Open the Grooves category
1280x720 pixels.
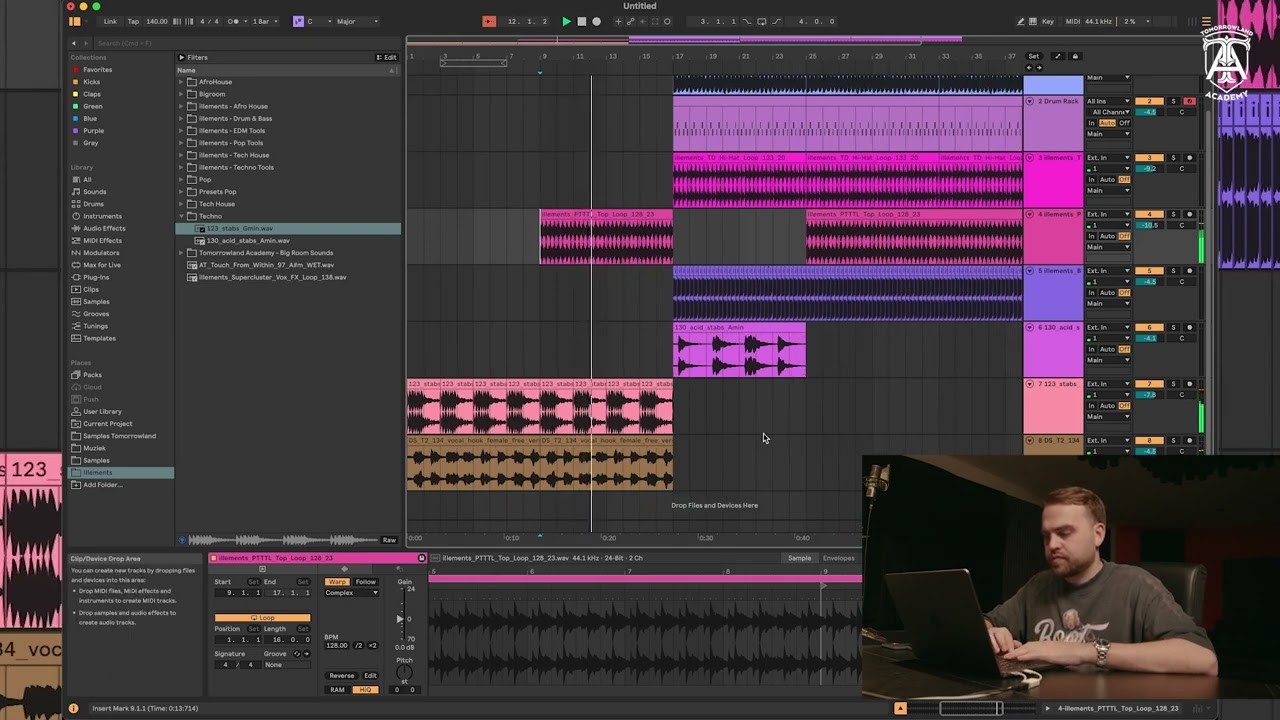(96, 314)
